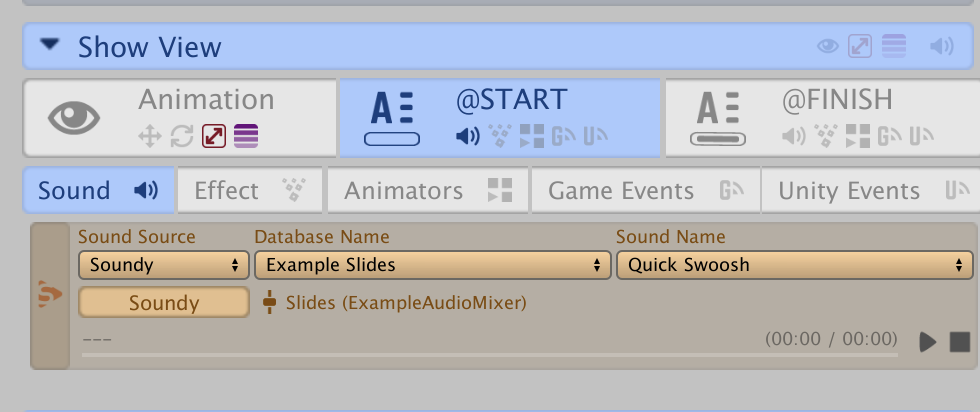Open the Sound Source dropdown
The height and width of the screenshot is (412, 980).
click(x=163, y=265)
